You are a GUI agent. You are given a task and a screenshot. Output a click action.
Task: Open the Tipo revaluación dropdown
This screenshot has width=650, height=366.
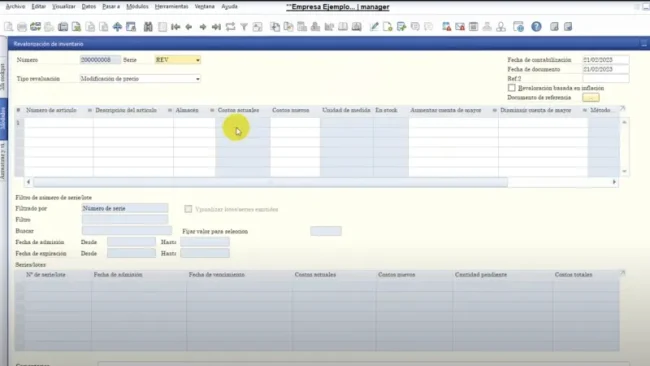[198, 79]
